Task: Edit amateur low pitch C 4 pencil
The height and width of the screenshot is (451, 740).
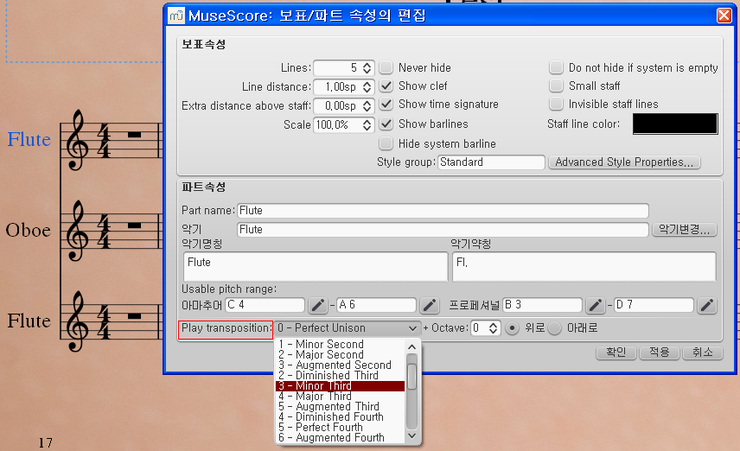Action: 318,306
